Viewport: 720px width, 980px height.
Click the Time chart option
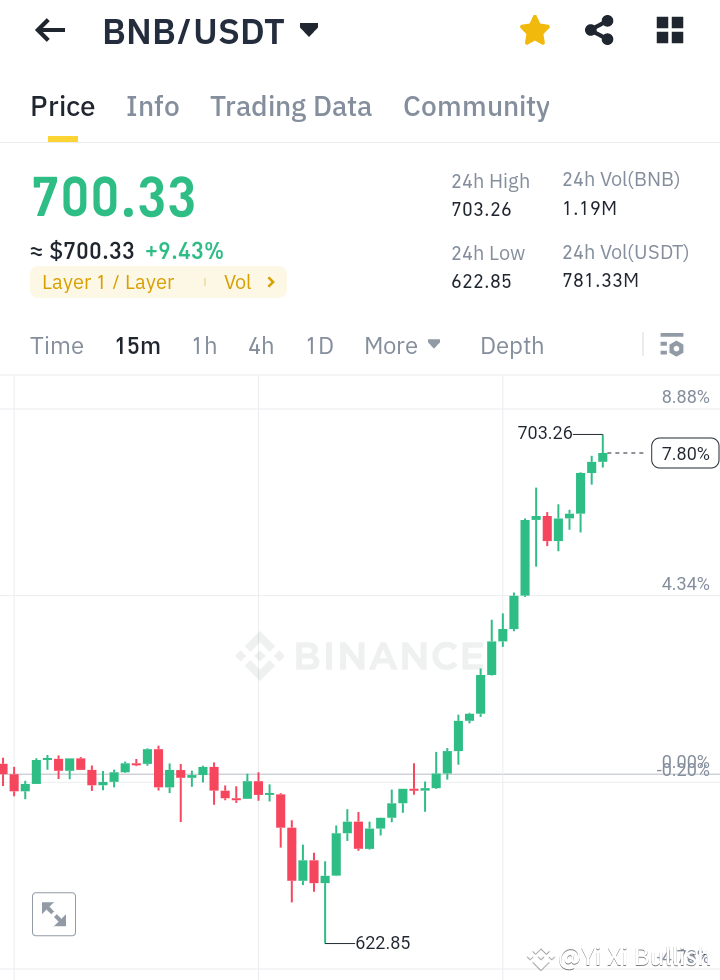coord(57,345)
